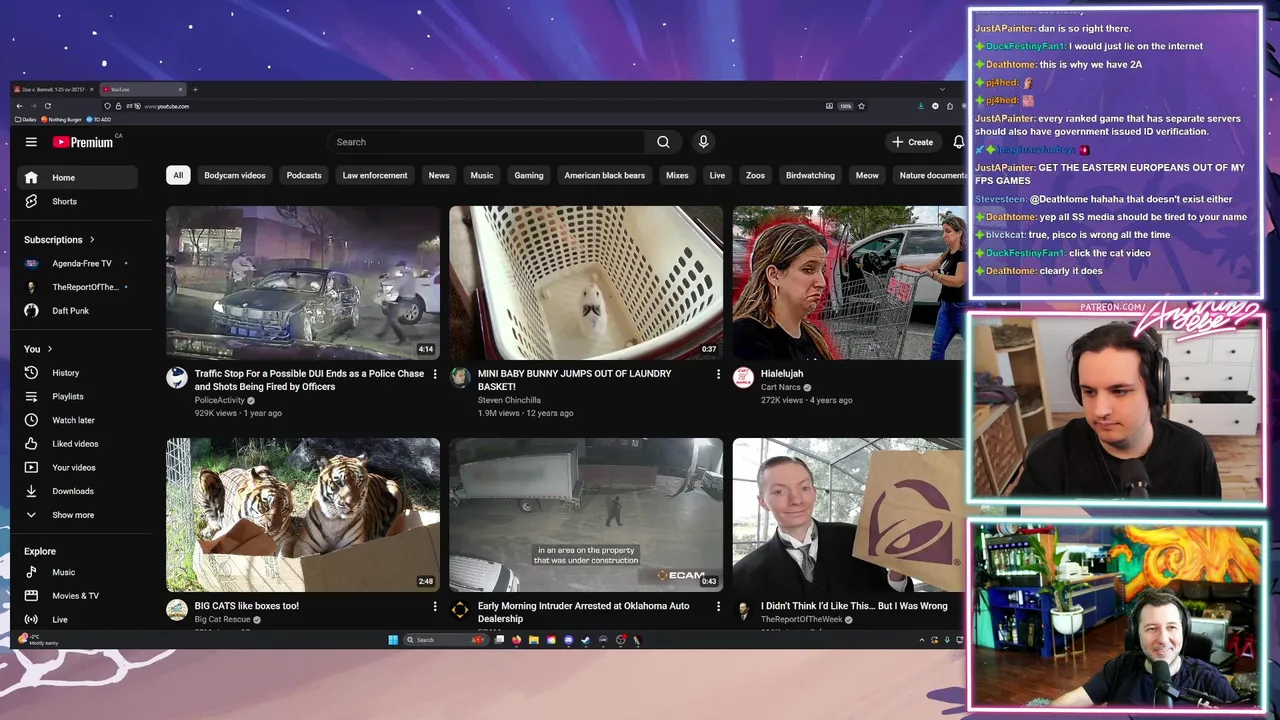This screenshot has height=720, width=1280.
Task: Open Playlists in sidebar
Action: 77,396
